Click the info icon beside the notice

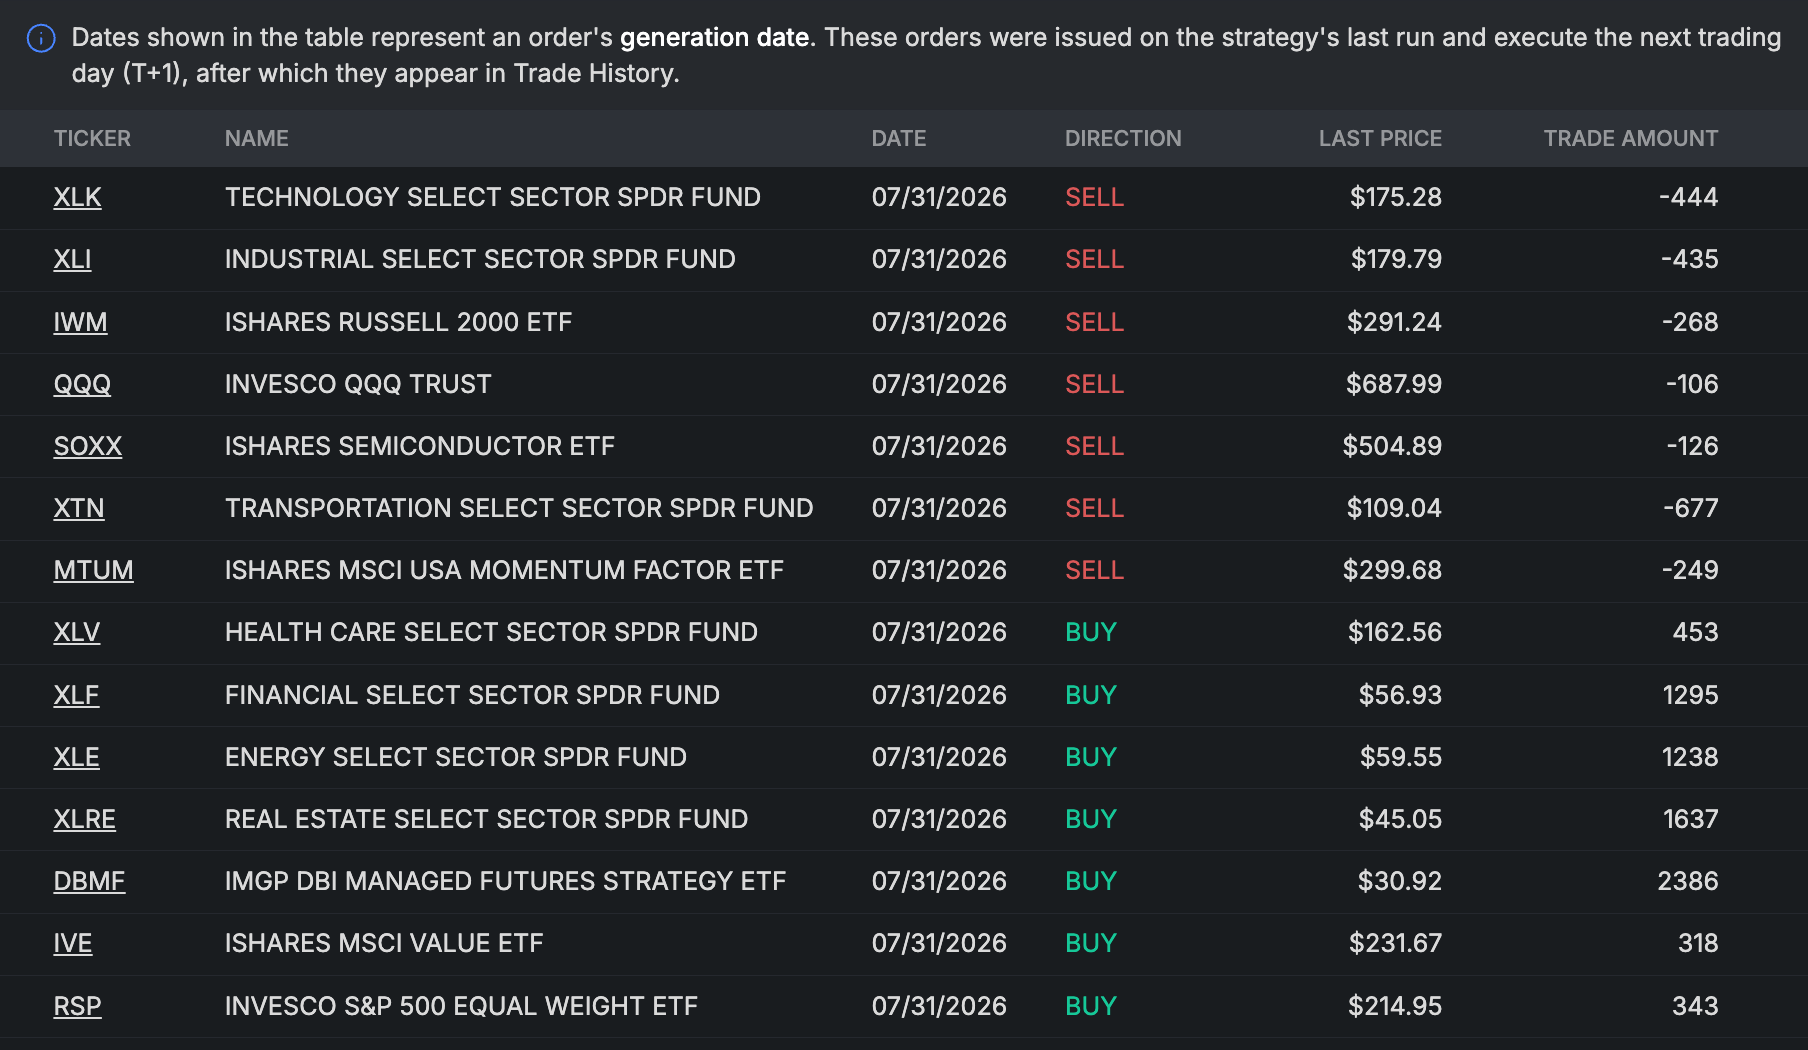[x=41, y=39]
